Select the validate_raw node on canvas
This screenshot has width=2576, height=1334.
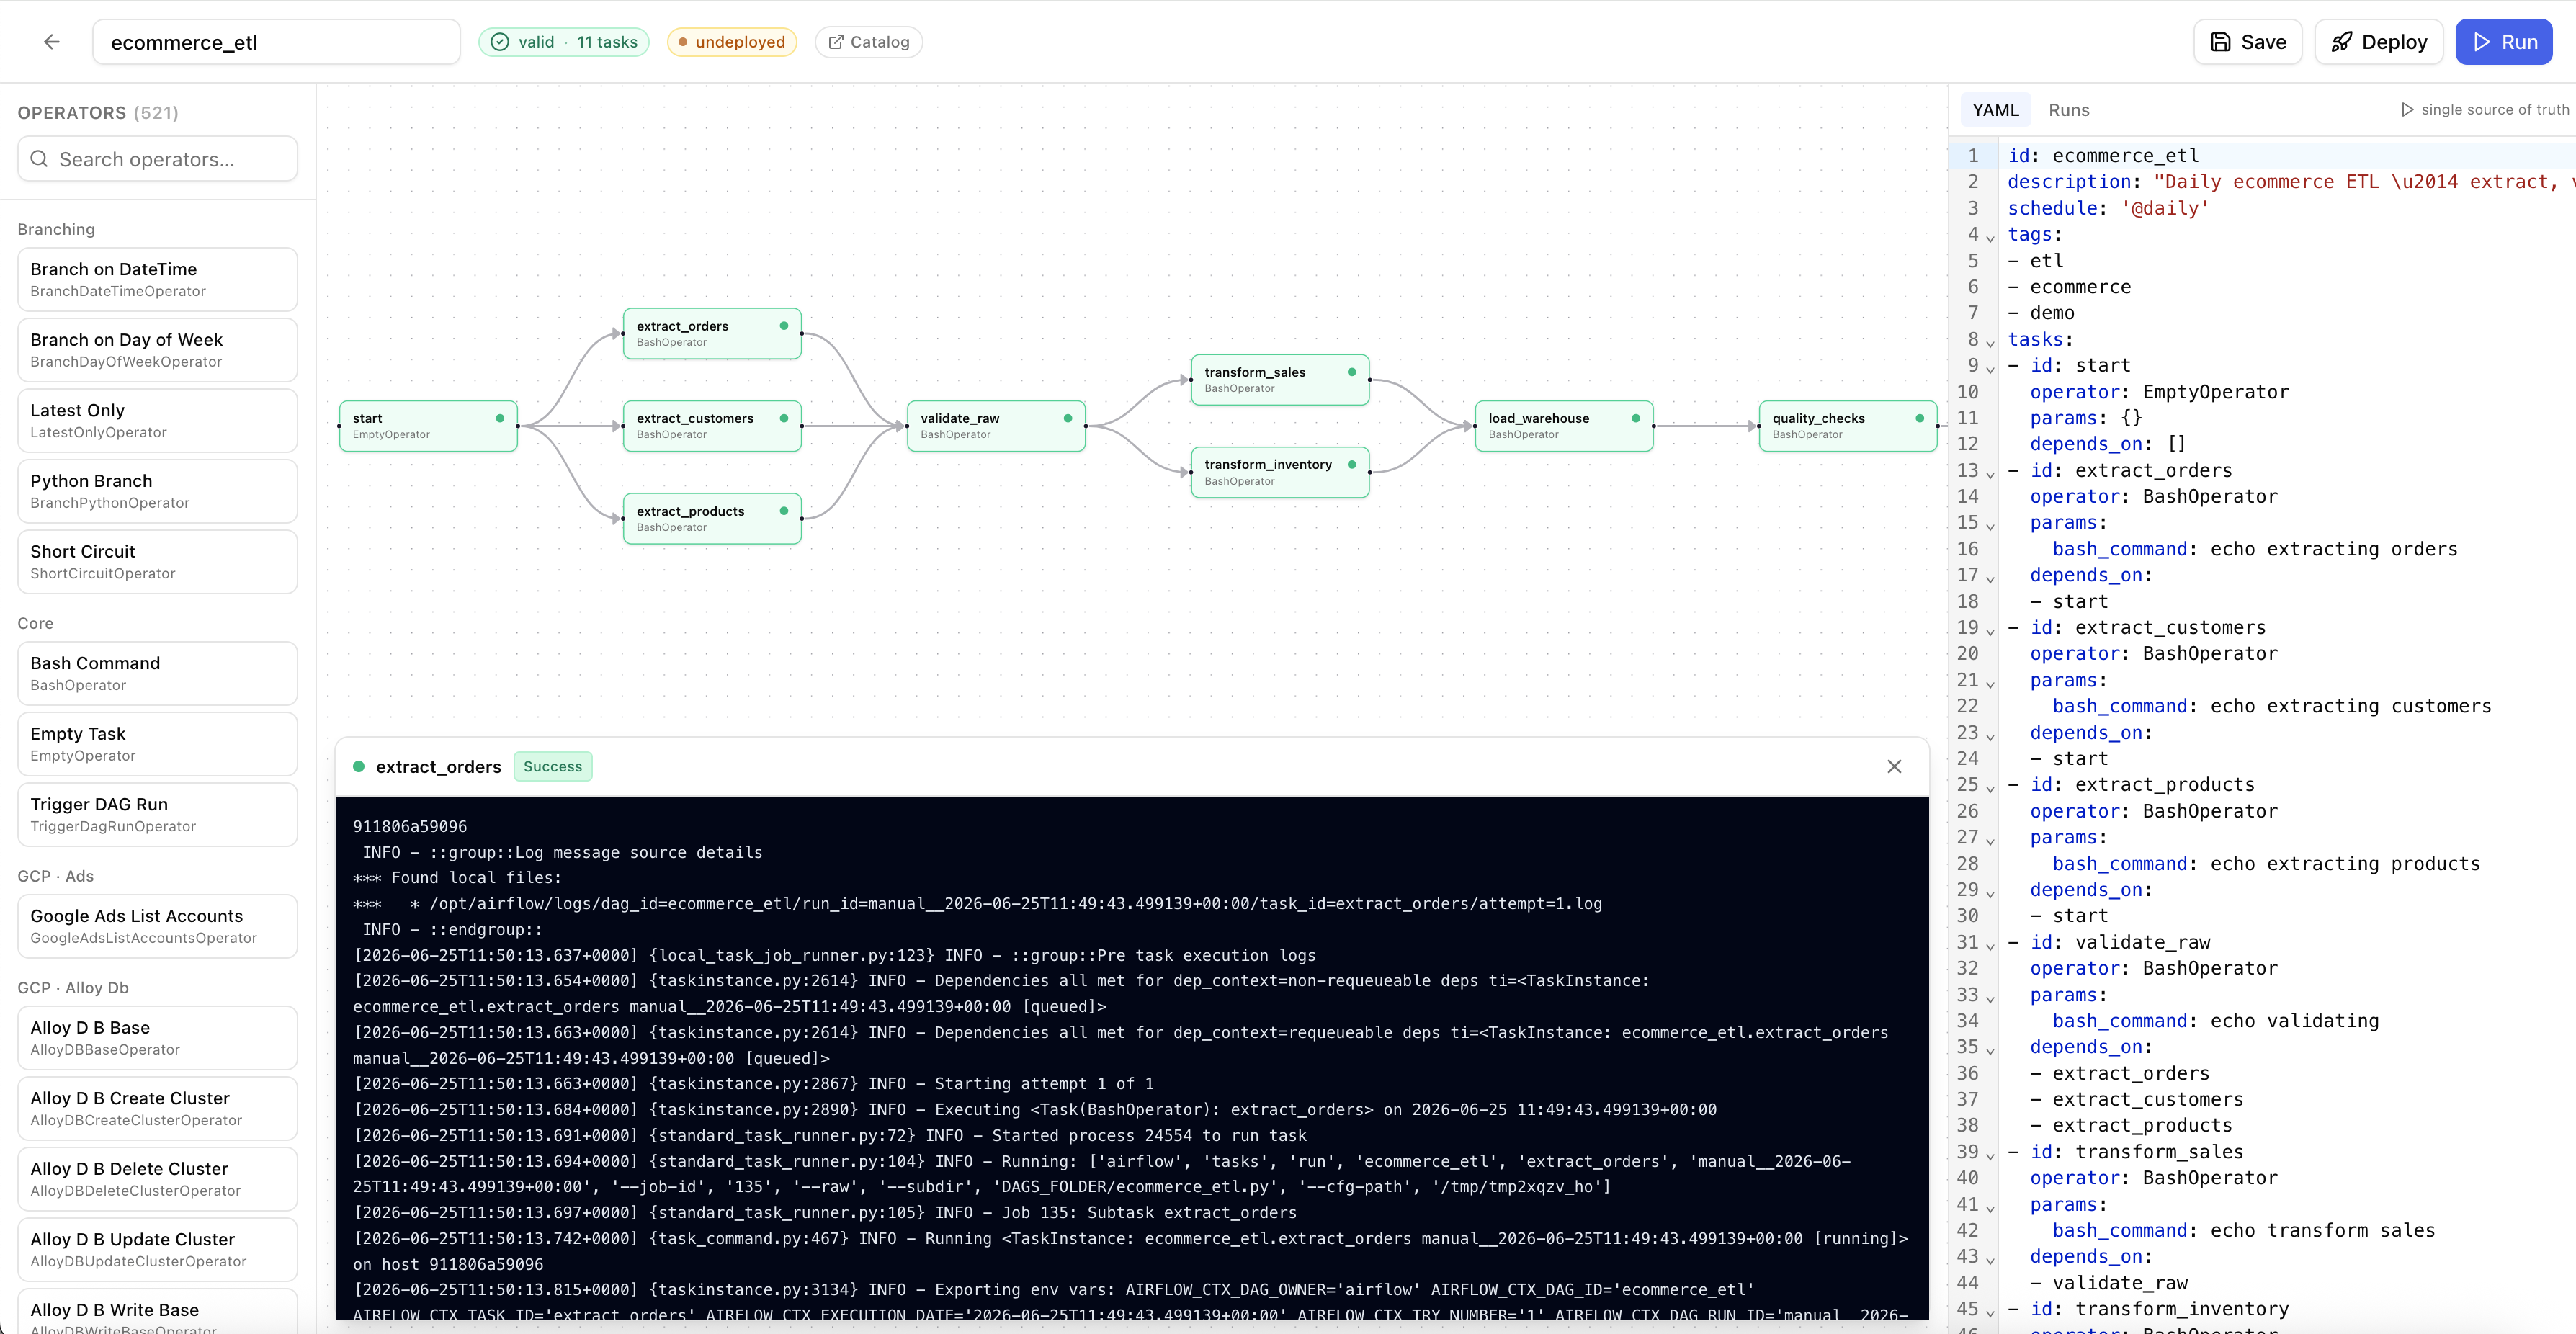coord(996,426)
